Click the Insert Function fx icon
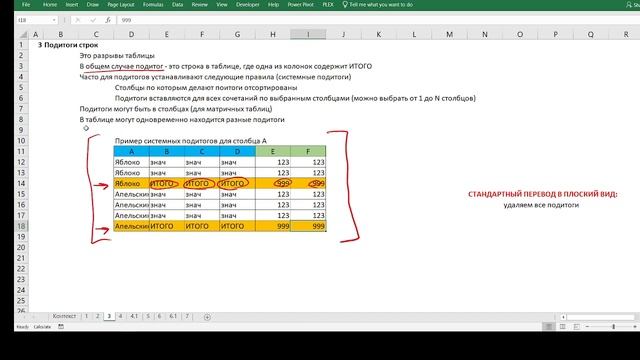 (108, 20)
